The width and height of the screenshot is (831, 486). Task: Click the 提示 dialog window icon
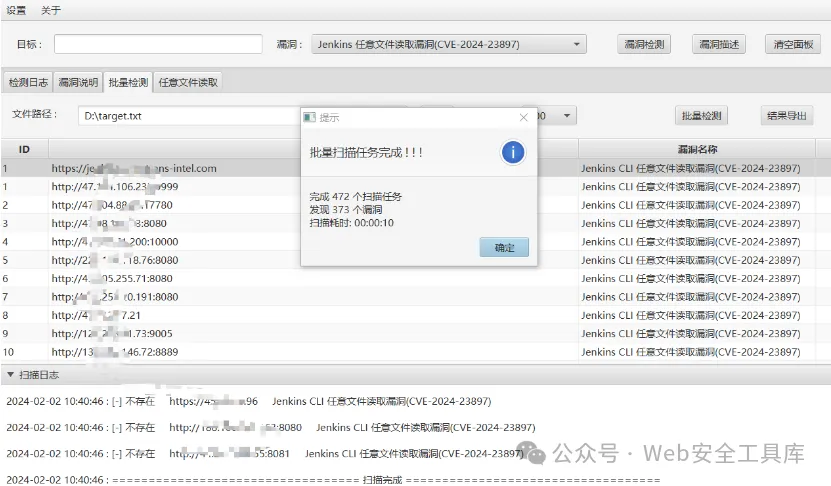(x=310, y=117)
